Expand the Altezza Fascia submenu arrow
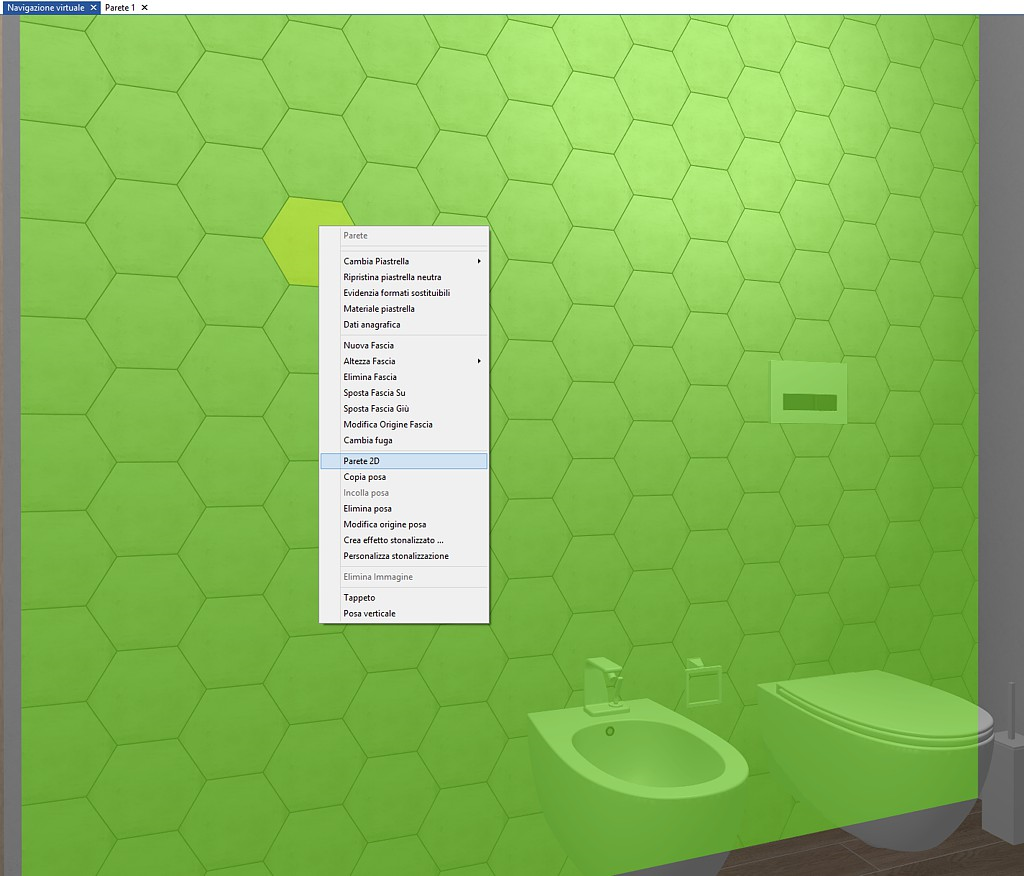The width and height of the screenshot is (1024, 876). [479, 361]
